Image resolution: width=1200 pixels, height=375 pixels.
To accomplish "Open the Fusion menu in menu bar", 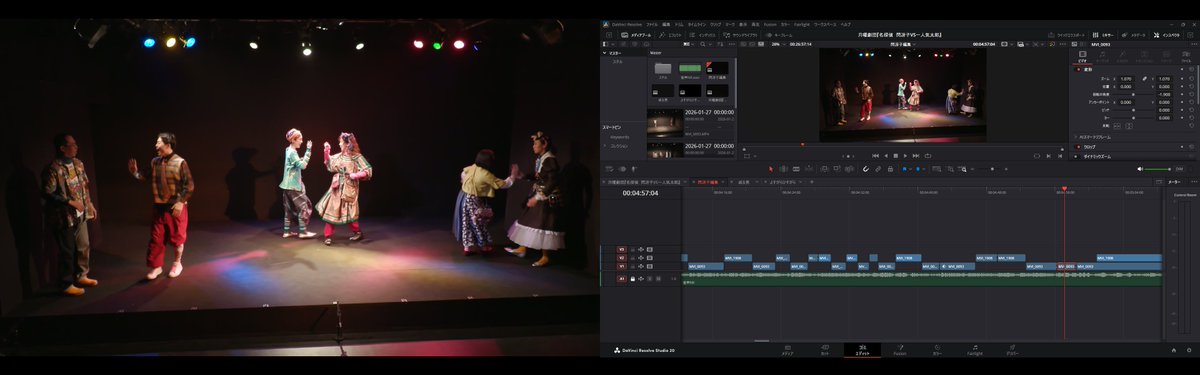I will point(770,25).
